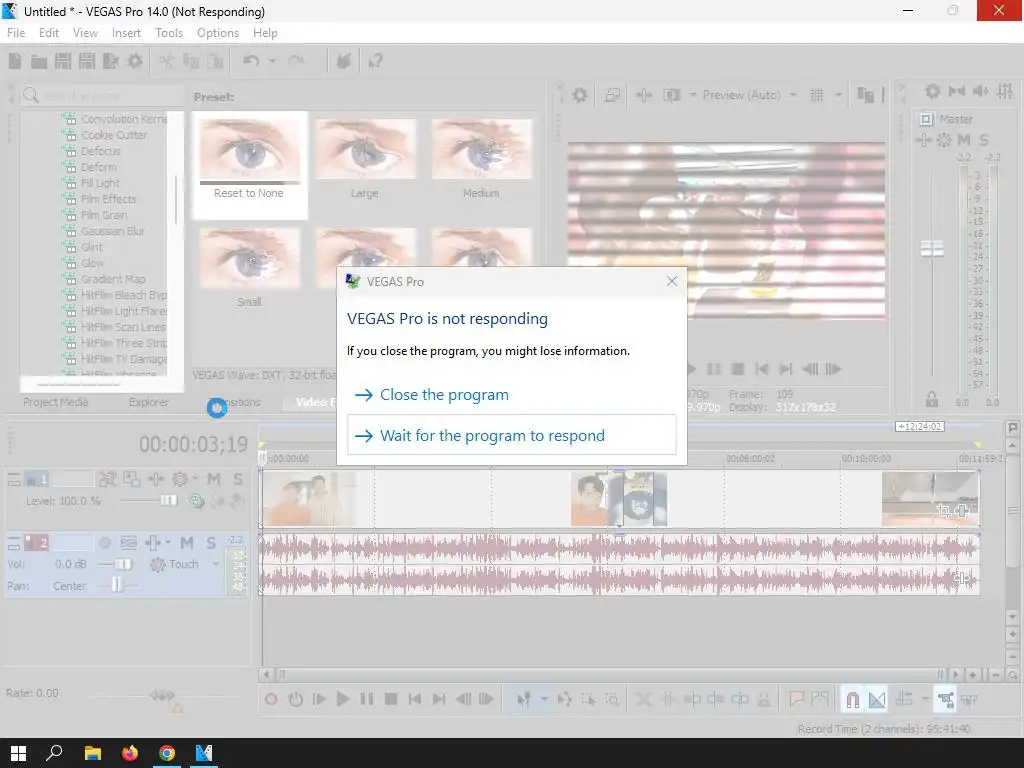1024x768 pixels.
Task: Click the plug-in search field
Action: tap(102, 95)
